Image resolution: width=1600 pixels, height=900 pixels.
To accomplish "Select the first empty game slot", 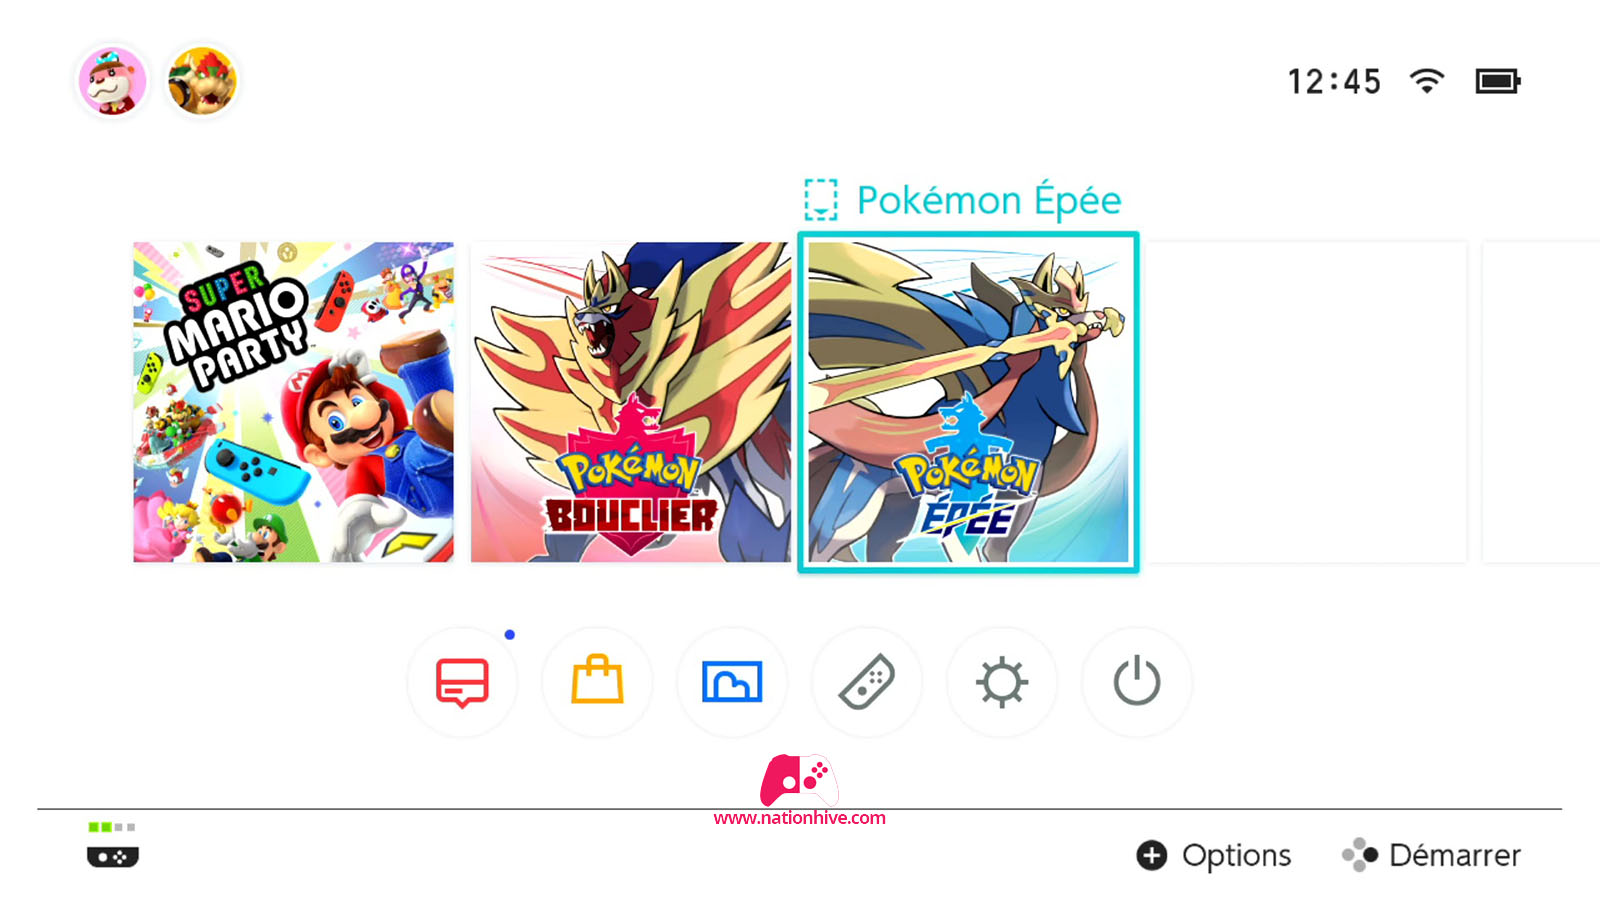I will (x=1306, y=402).
